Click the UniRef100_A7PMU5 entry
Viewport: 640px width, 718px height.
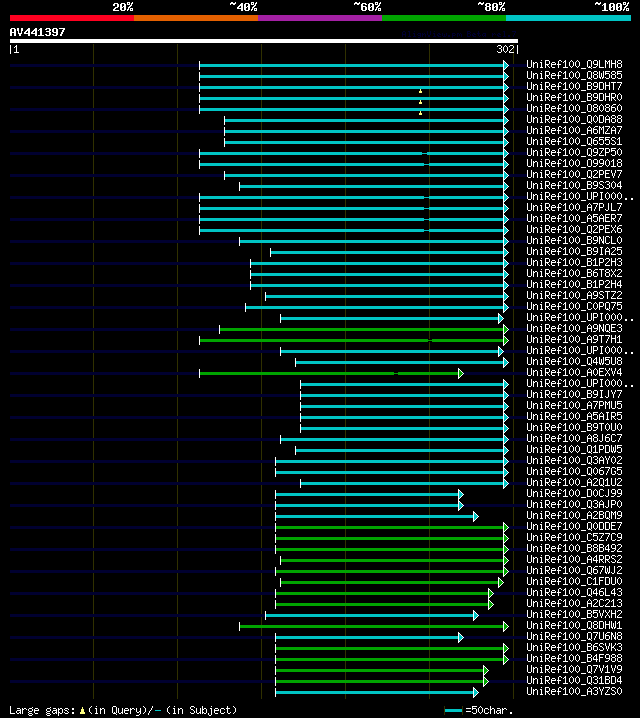coord(574,405)
